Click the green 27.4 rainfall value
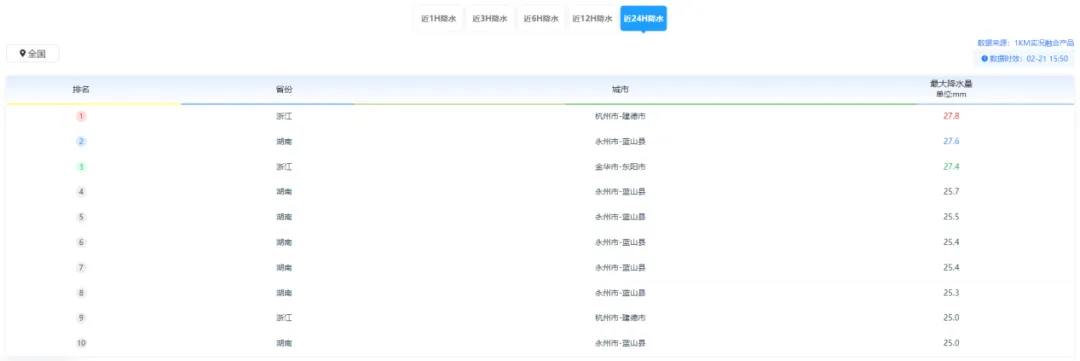 point(951,167)
